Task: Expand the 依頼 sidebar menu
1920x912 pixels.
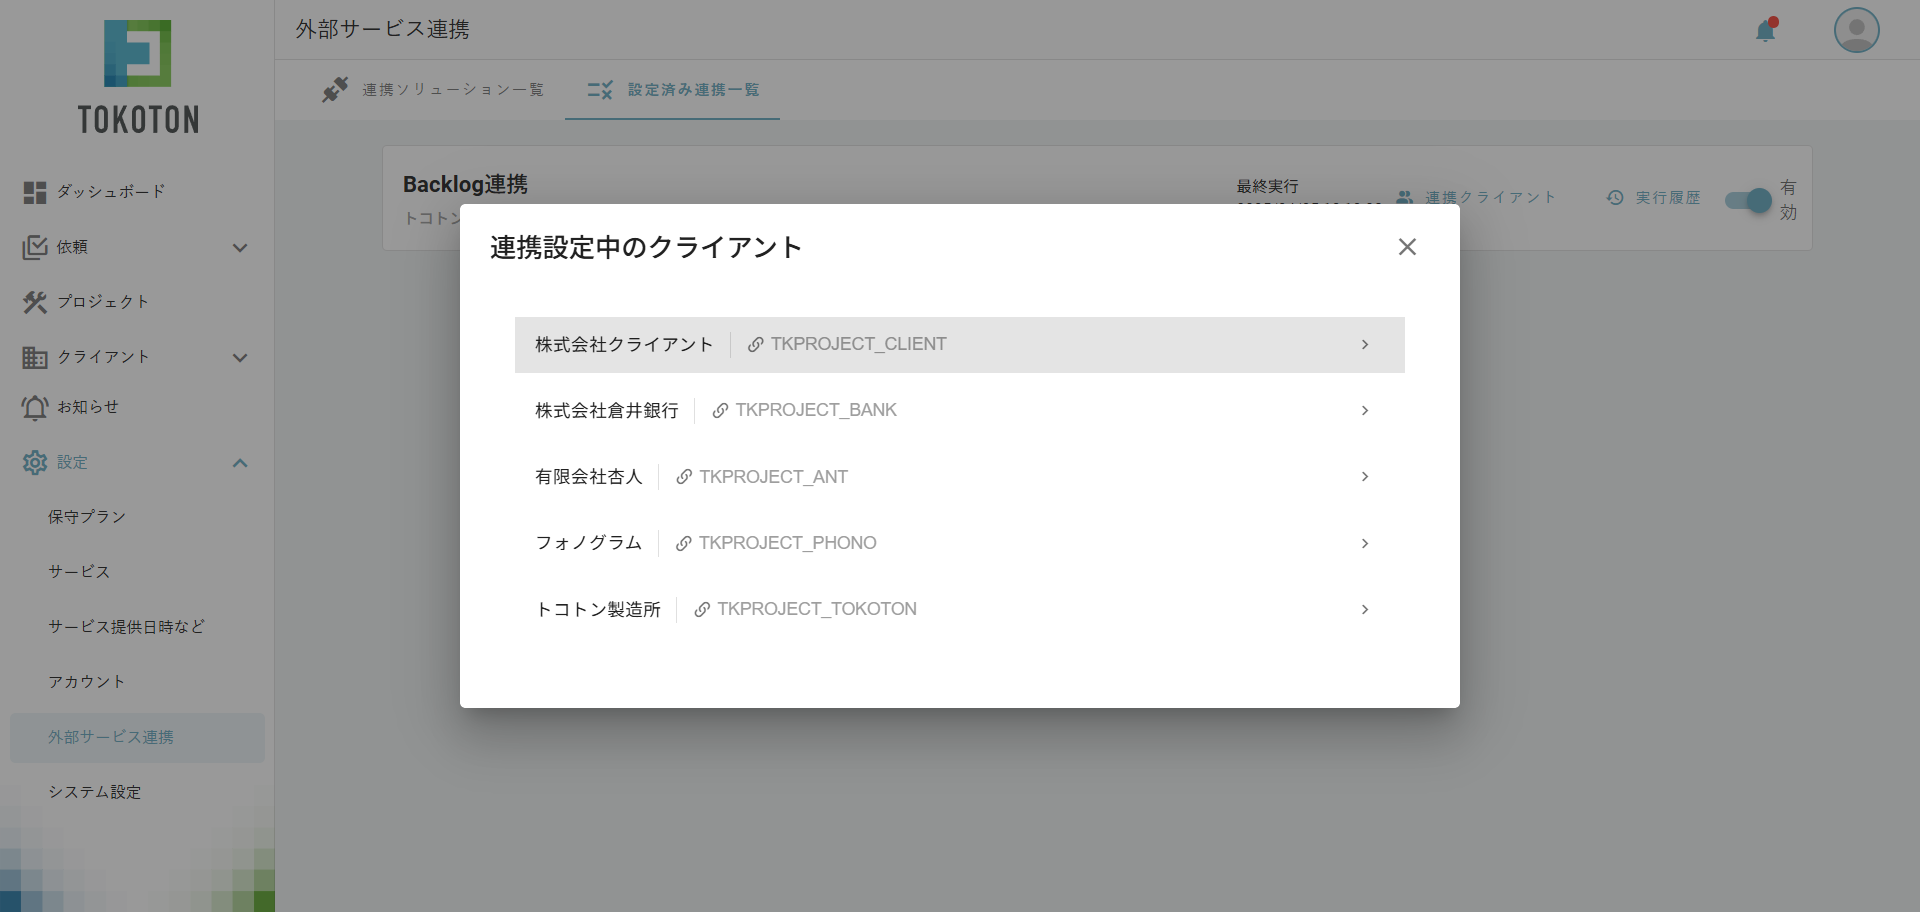Action: coord(239,247)
